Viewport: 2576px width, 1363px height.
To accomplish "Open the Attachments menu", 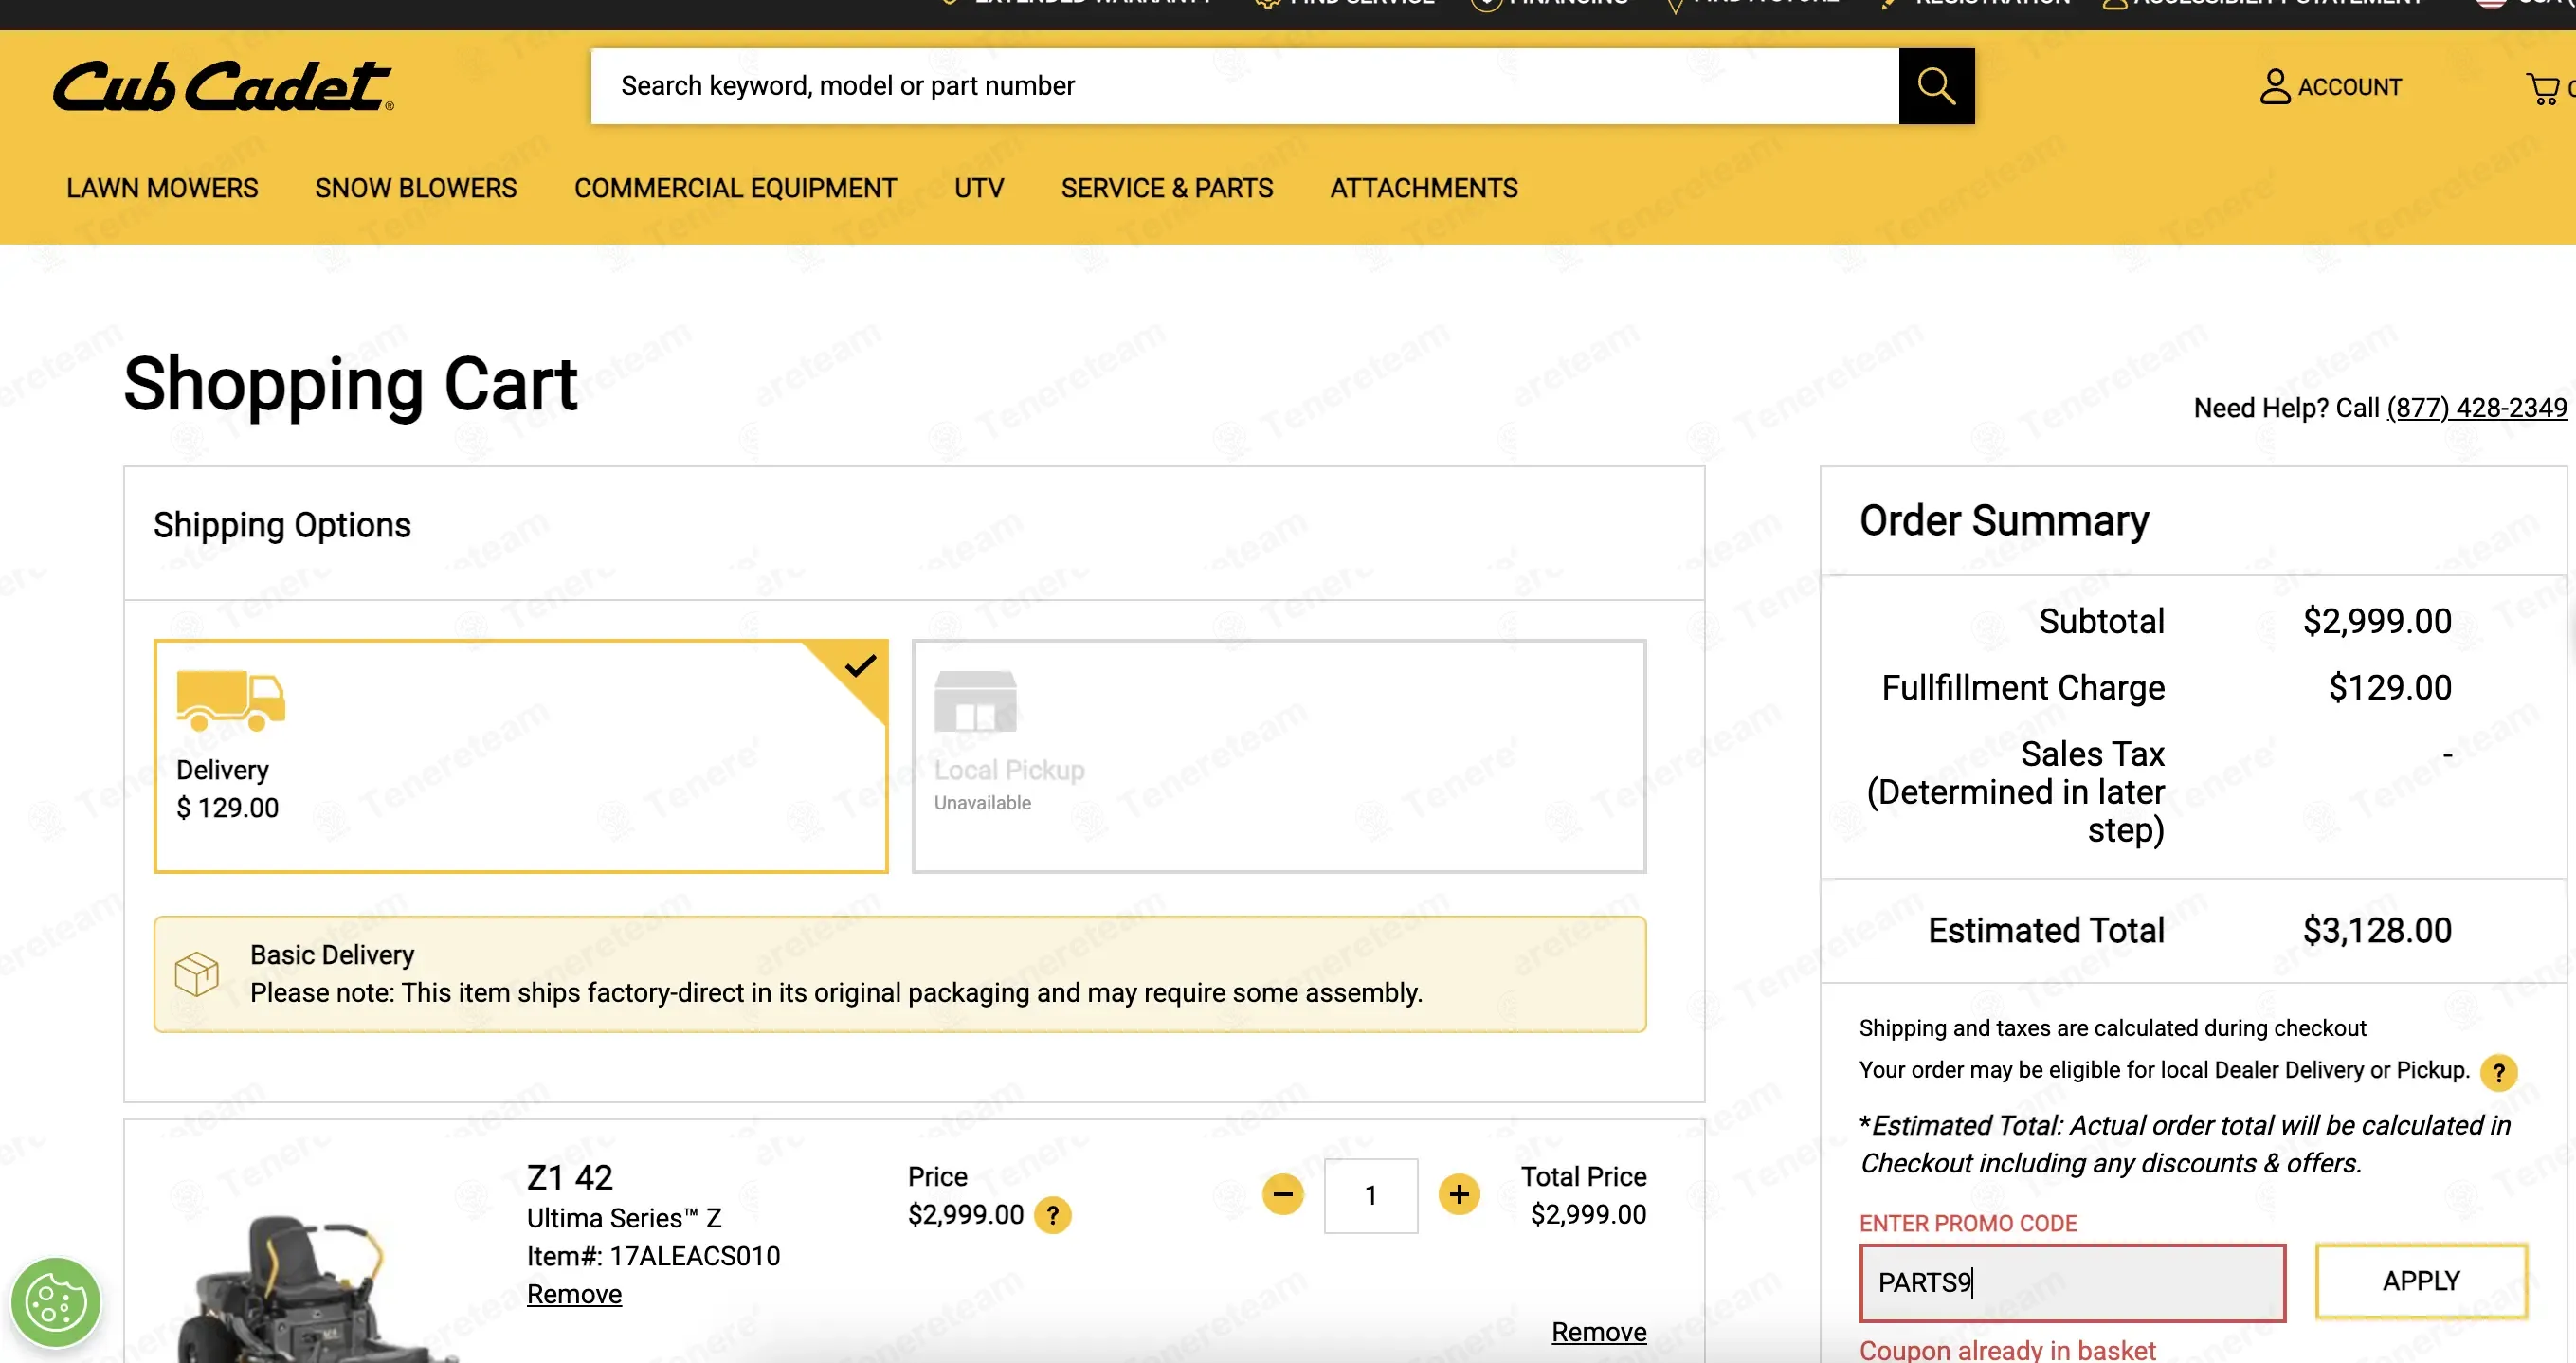I will tap(1424, 188).
